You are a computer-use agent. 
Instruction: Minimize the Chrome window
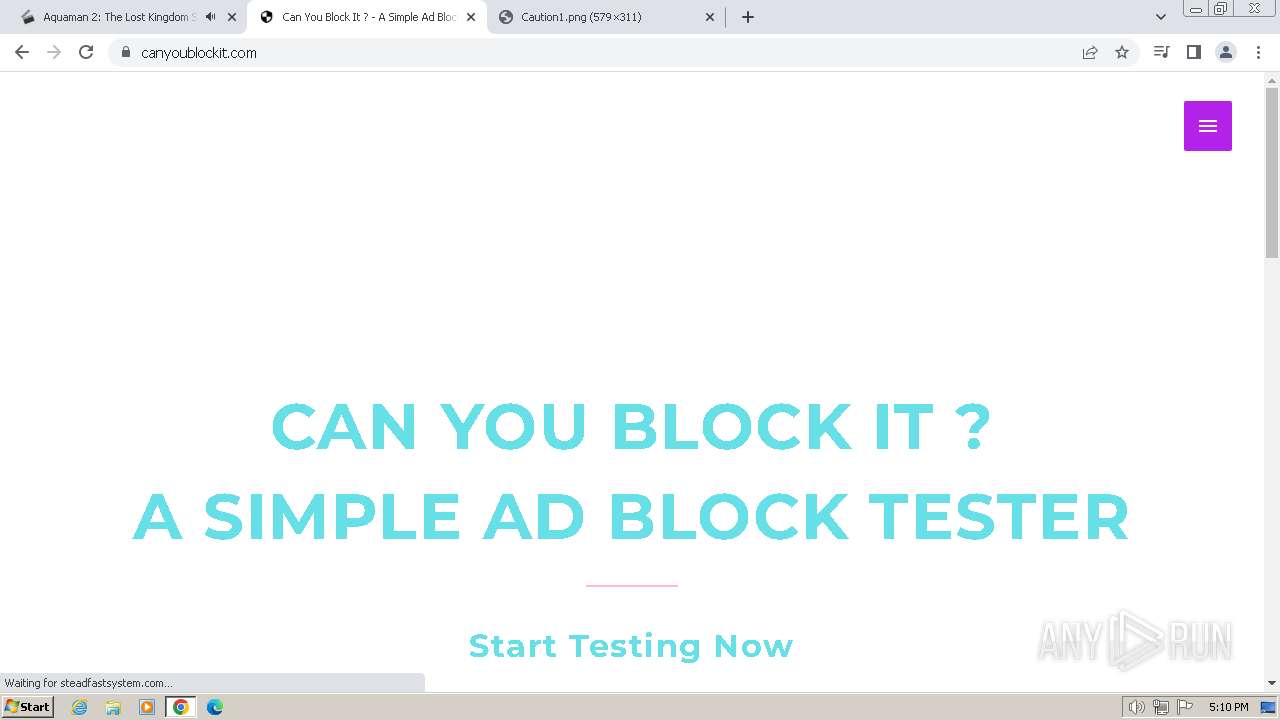(x=1195, y=9)
